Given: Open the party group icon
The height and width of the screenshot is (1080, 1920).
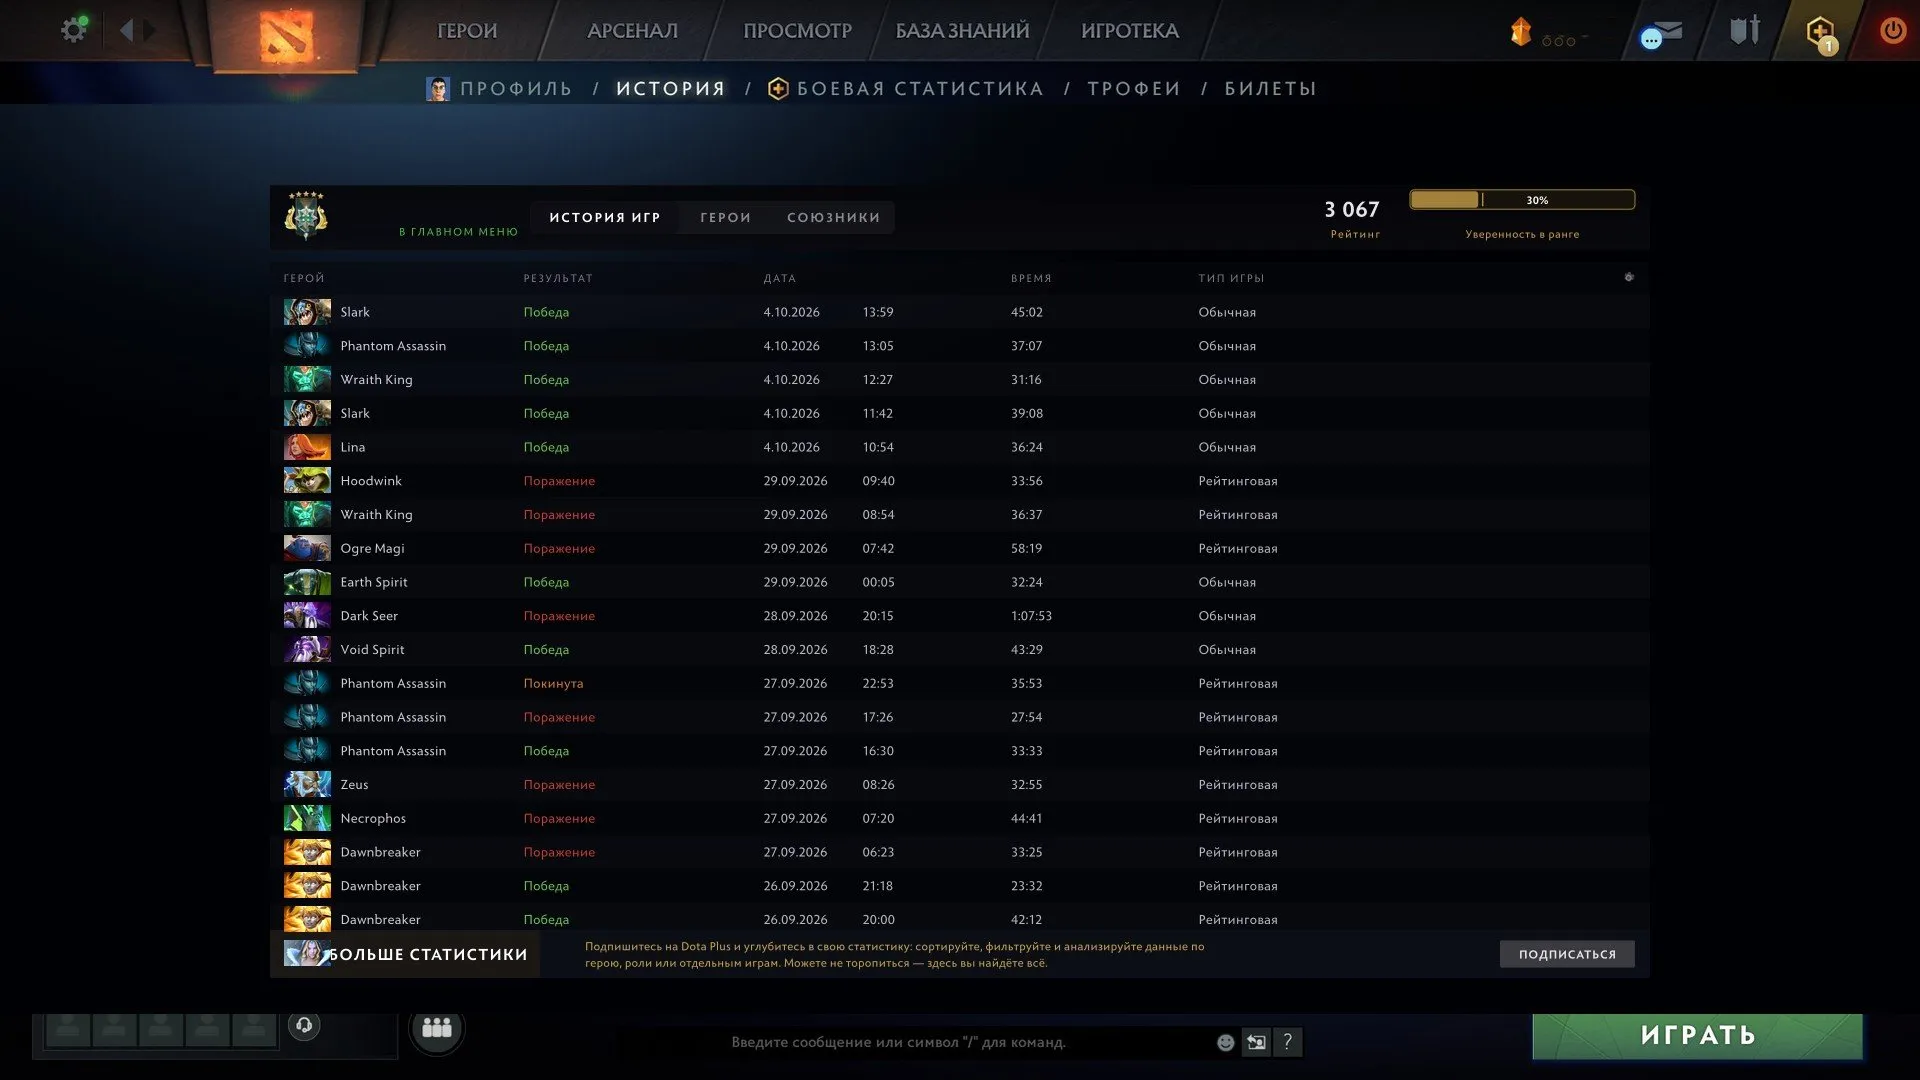Looking at the screenshot, I should click(437, 1028).
